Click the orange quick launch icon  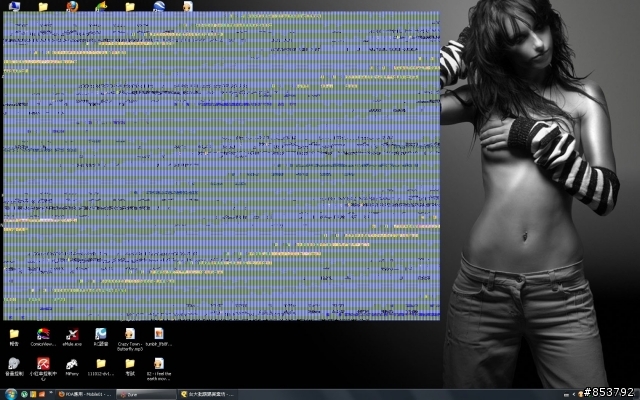(42, 394)
